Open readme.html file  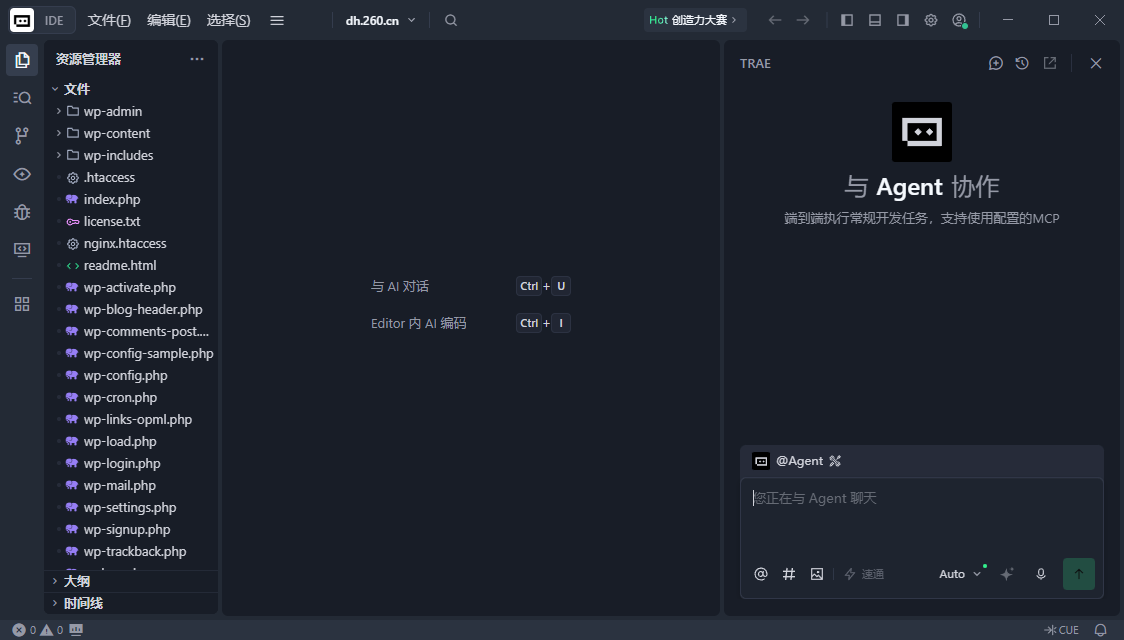132,265
